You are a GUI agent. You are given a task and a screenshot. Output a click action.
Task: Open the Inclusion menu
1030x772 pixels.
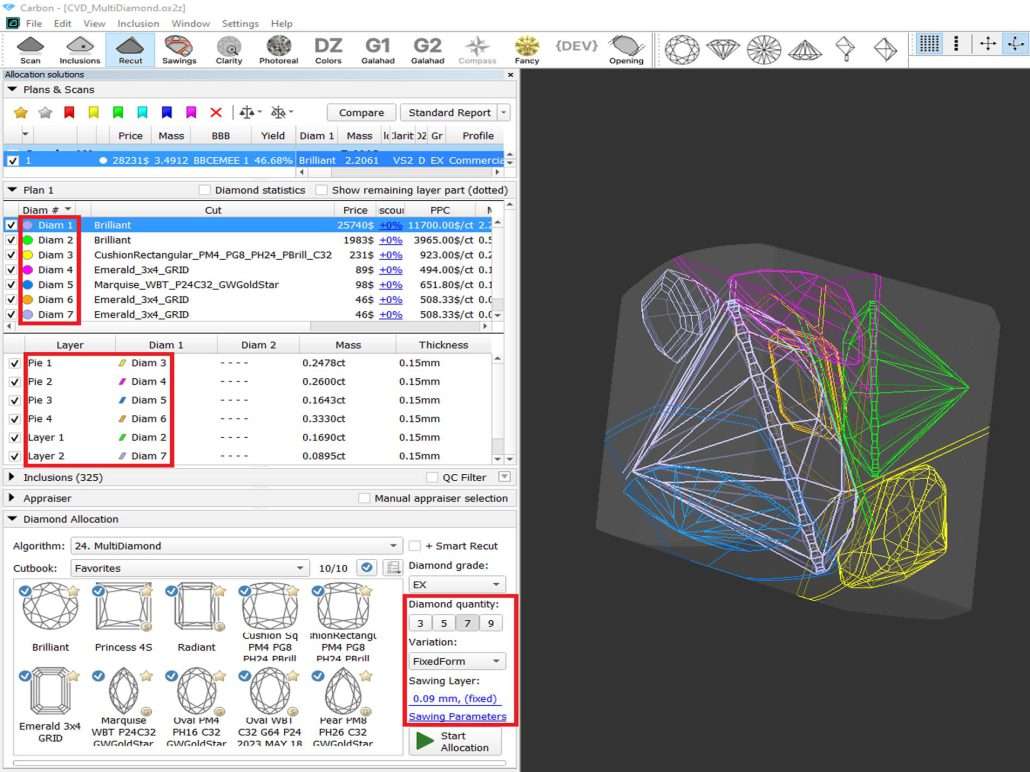138,23
